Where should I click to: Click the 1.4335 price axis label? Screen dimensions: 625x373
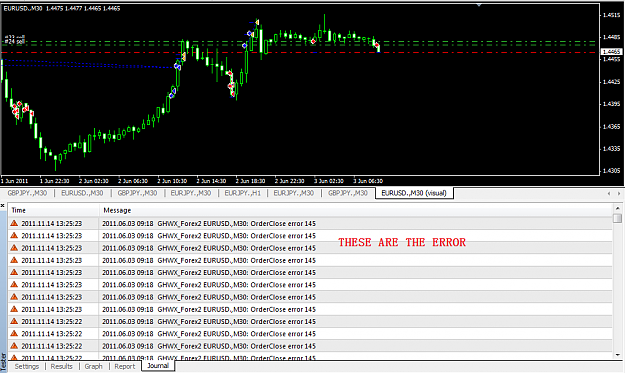pos(612,149)
